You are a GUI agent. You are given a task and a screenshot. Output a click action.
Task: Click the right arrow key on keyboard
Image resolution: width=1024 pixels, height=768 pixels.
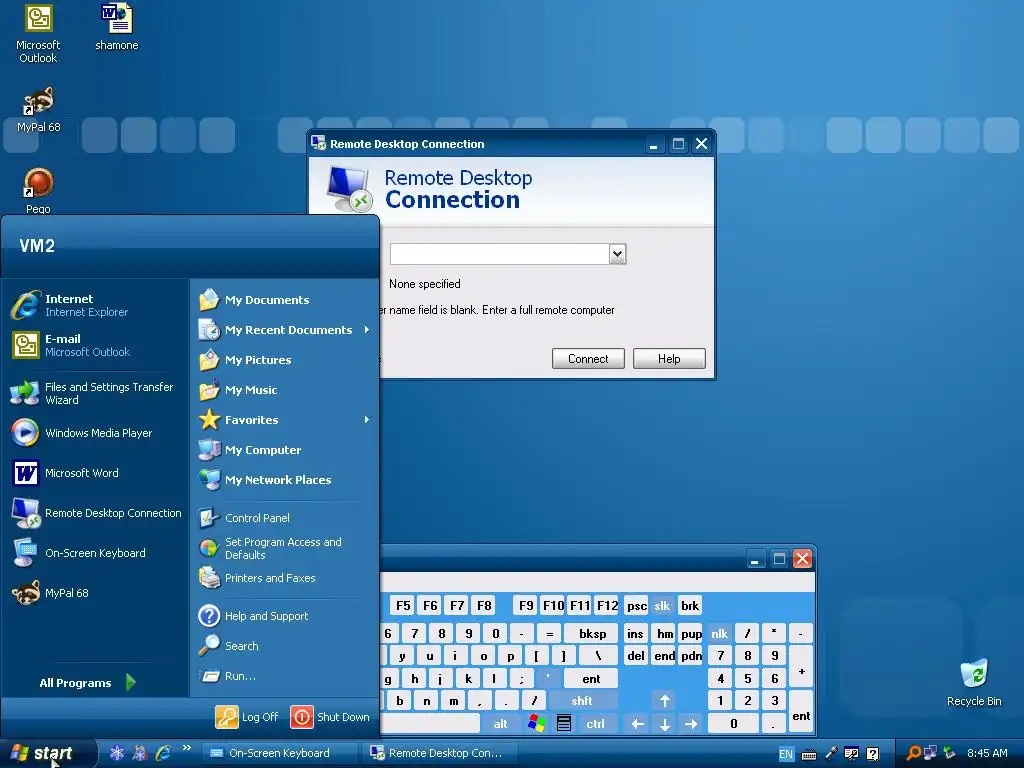[691, 724]
